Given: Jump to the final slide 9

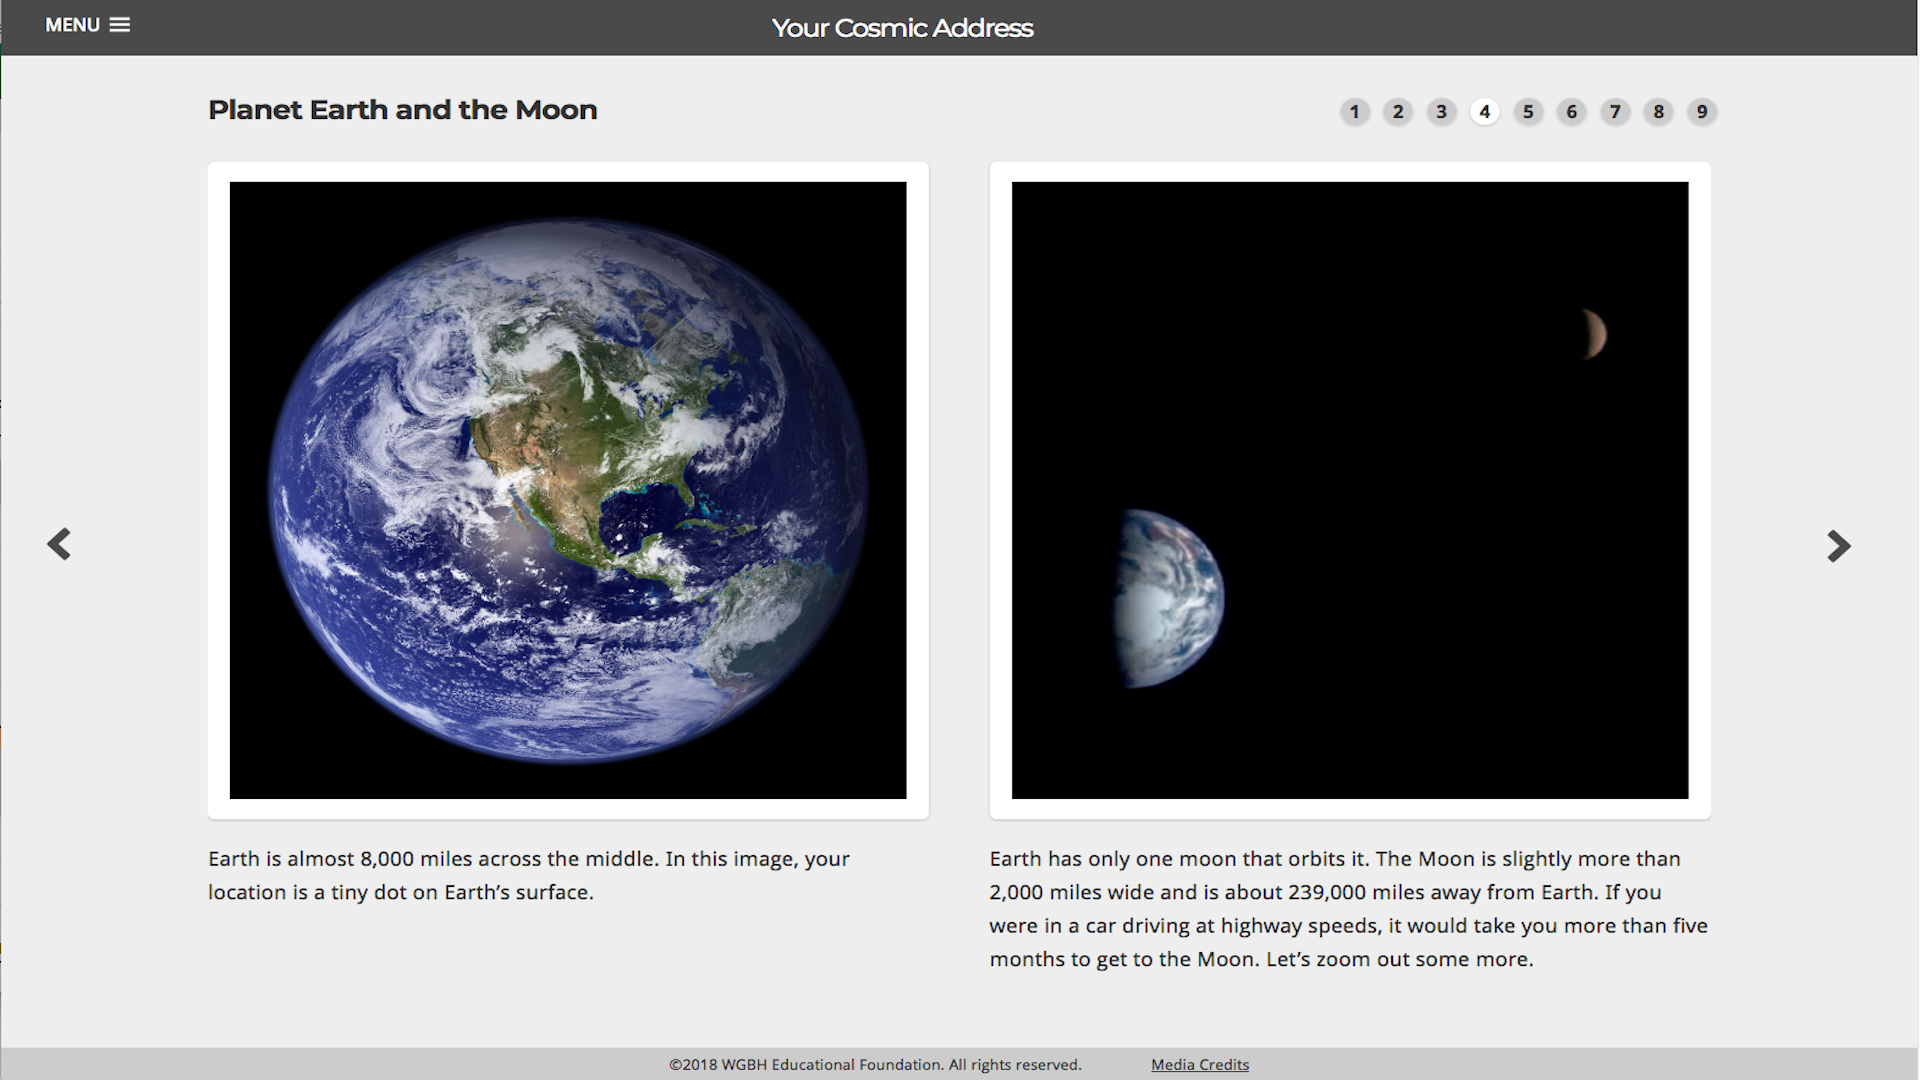Looking at the screenshot, I should click(x=1702, y=112).
